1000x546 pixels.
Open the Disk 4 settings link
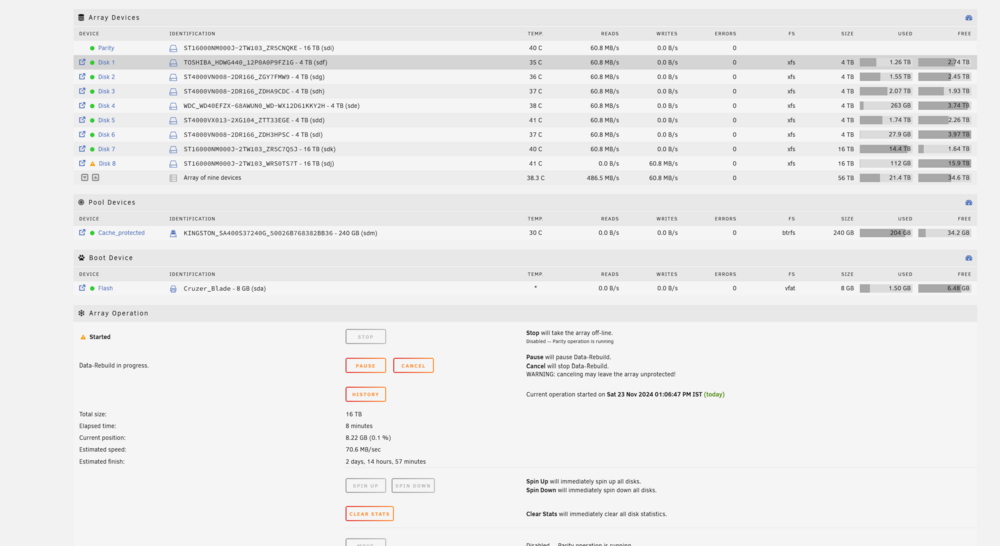coord(107,106)
